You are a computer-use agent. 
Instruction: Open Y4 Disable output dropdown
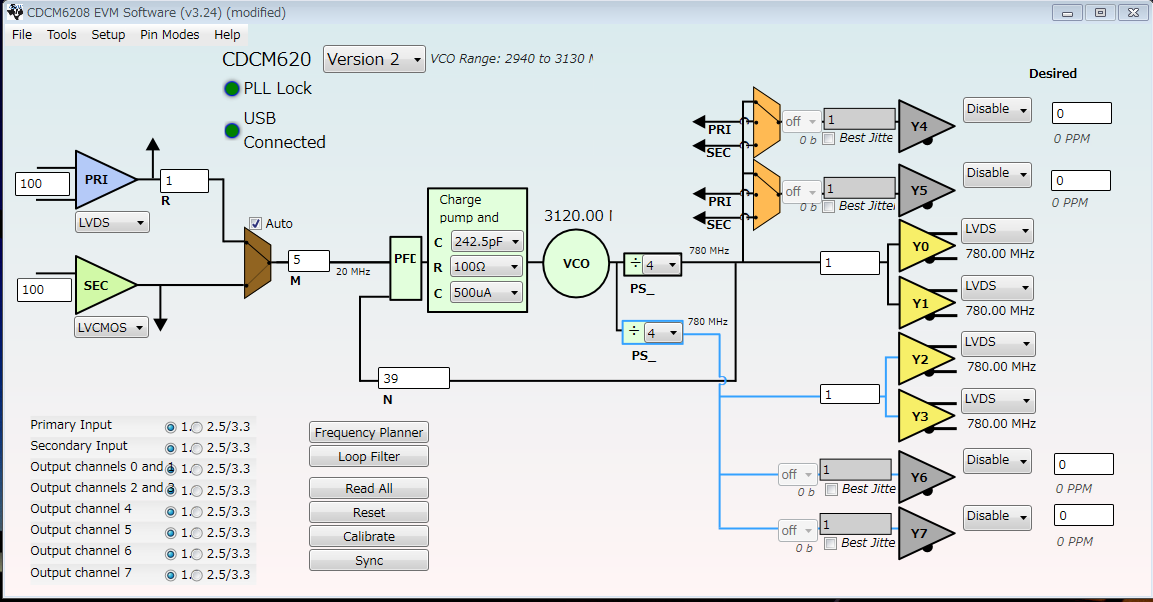998,110
